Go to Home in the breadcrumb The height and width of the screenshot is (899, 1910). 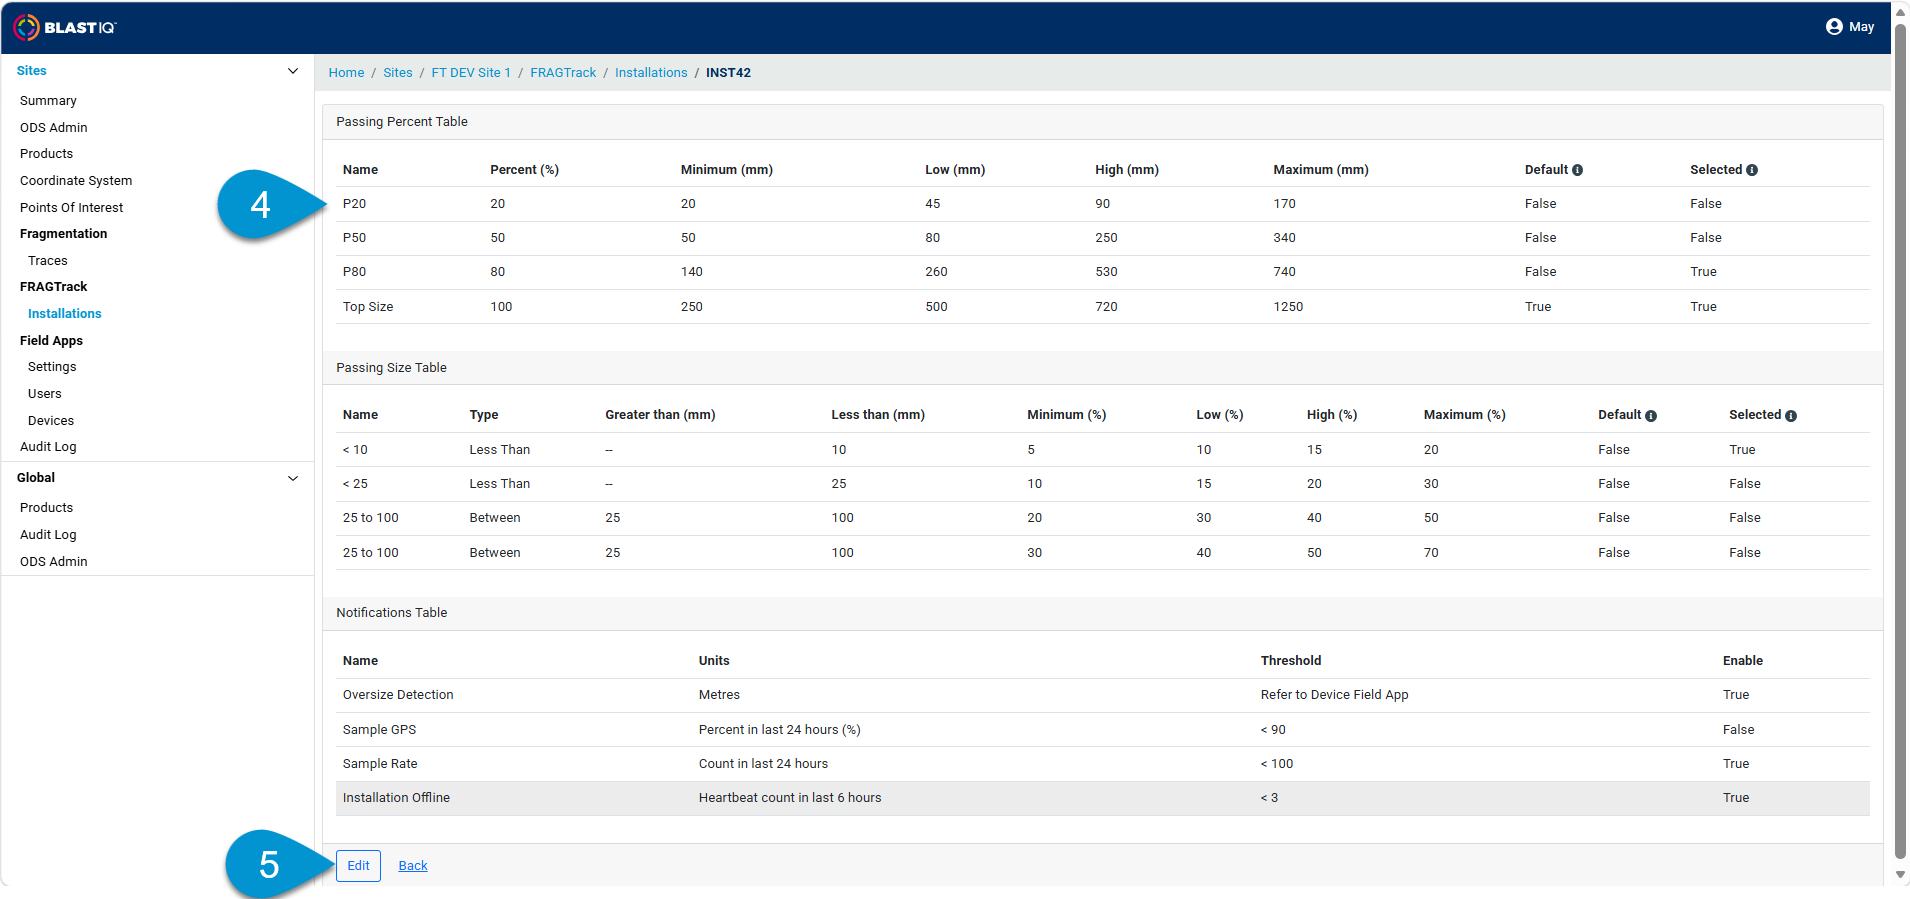[346, 73]
